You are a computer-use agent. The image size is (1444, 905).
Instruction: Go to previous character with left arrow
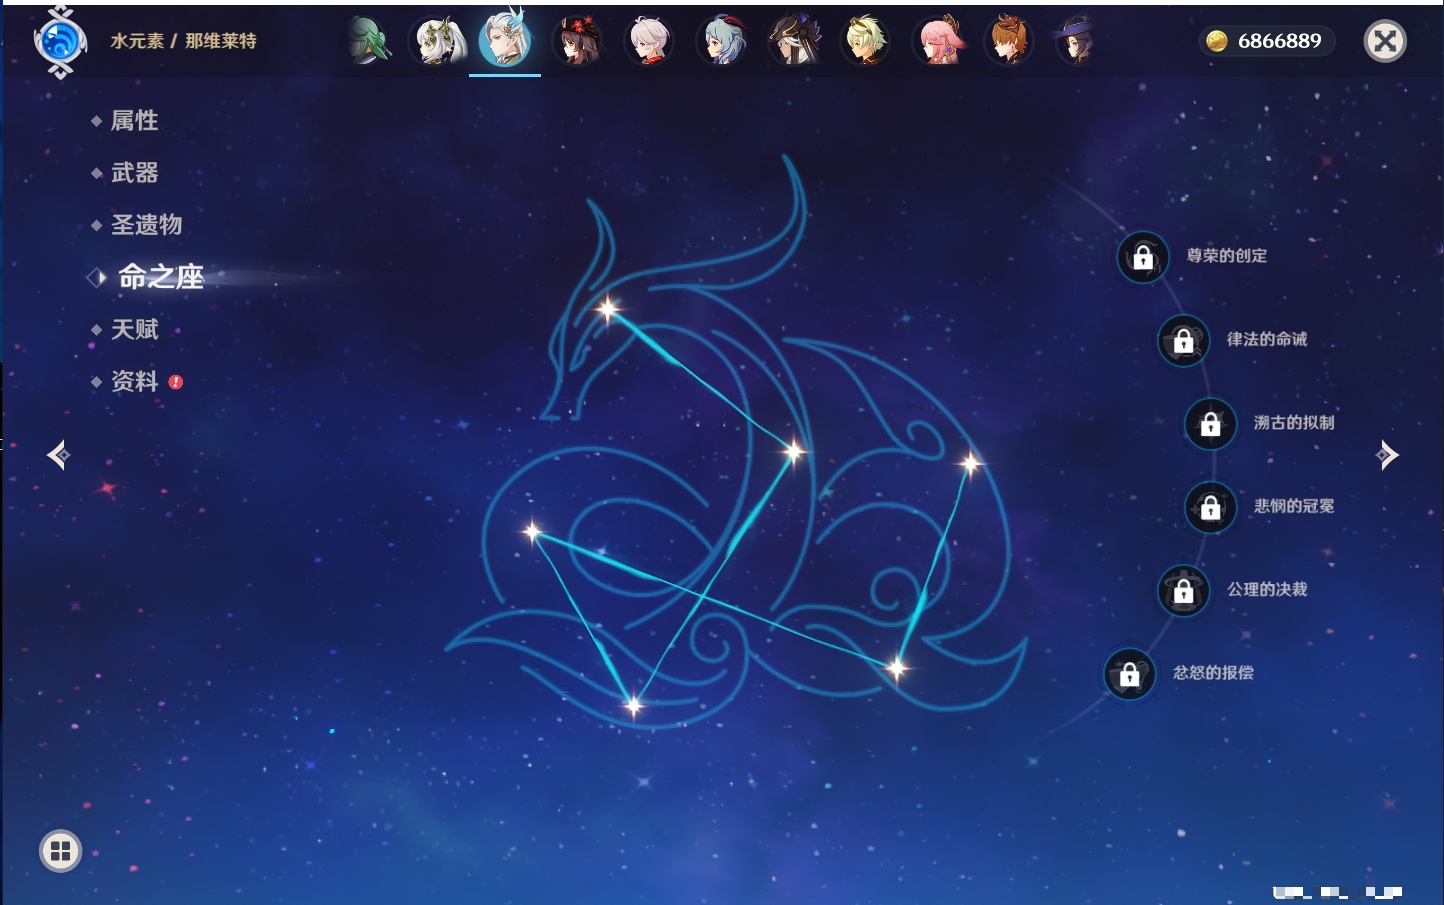59,455
